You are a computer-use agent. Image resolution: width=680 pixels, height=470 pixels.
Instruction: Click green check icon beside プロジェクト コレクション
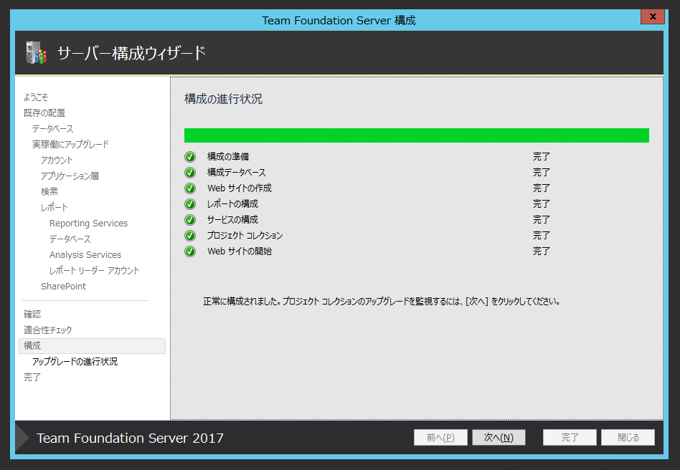point(190,235)
